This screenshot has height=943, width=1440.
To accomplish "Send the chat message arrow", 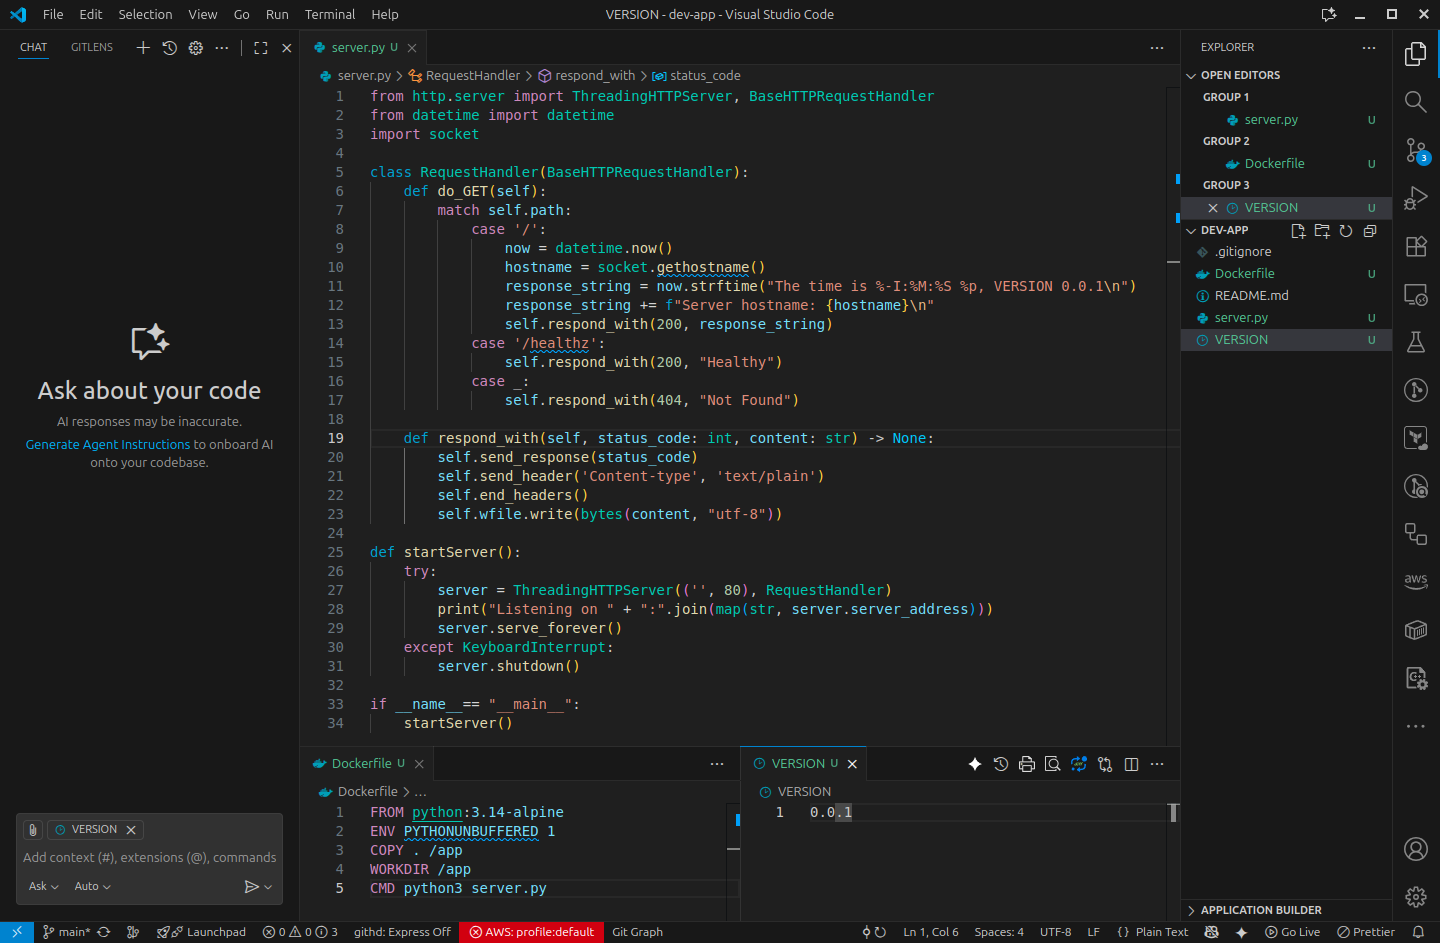I will pyautogui.click(x=251, y=886).
